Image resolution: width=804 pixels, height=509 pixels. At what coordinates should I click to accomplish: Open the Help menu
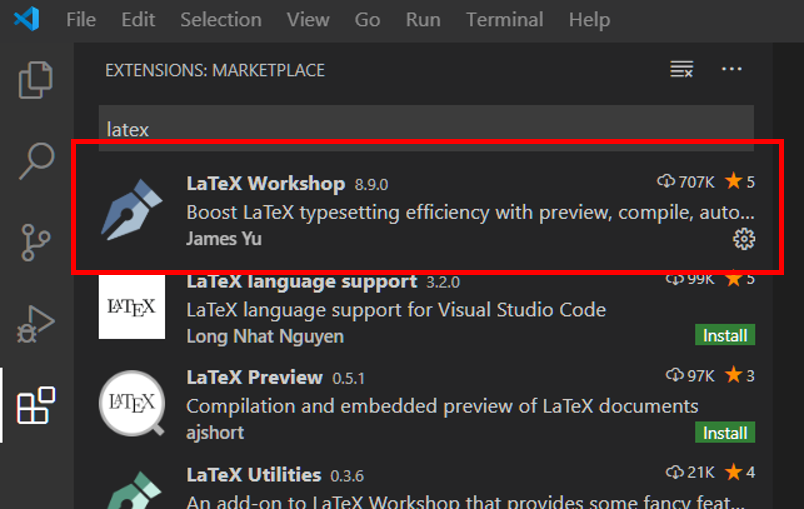pyautogui.click(x=589, y=20)
